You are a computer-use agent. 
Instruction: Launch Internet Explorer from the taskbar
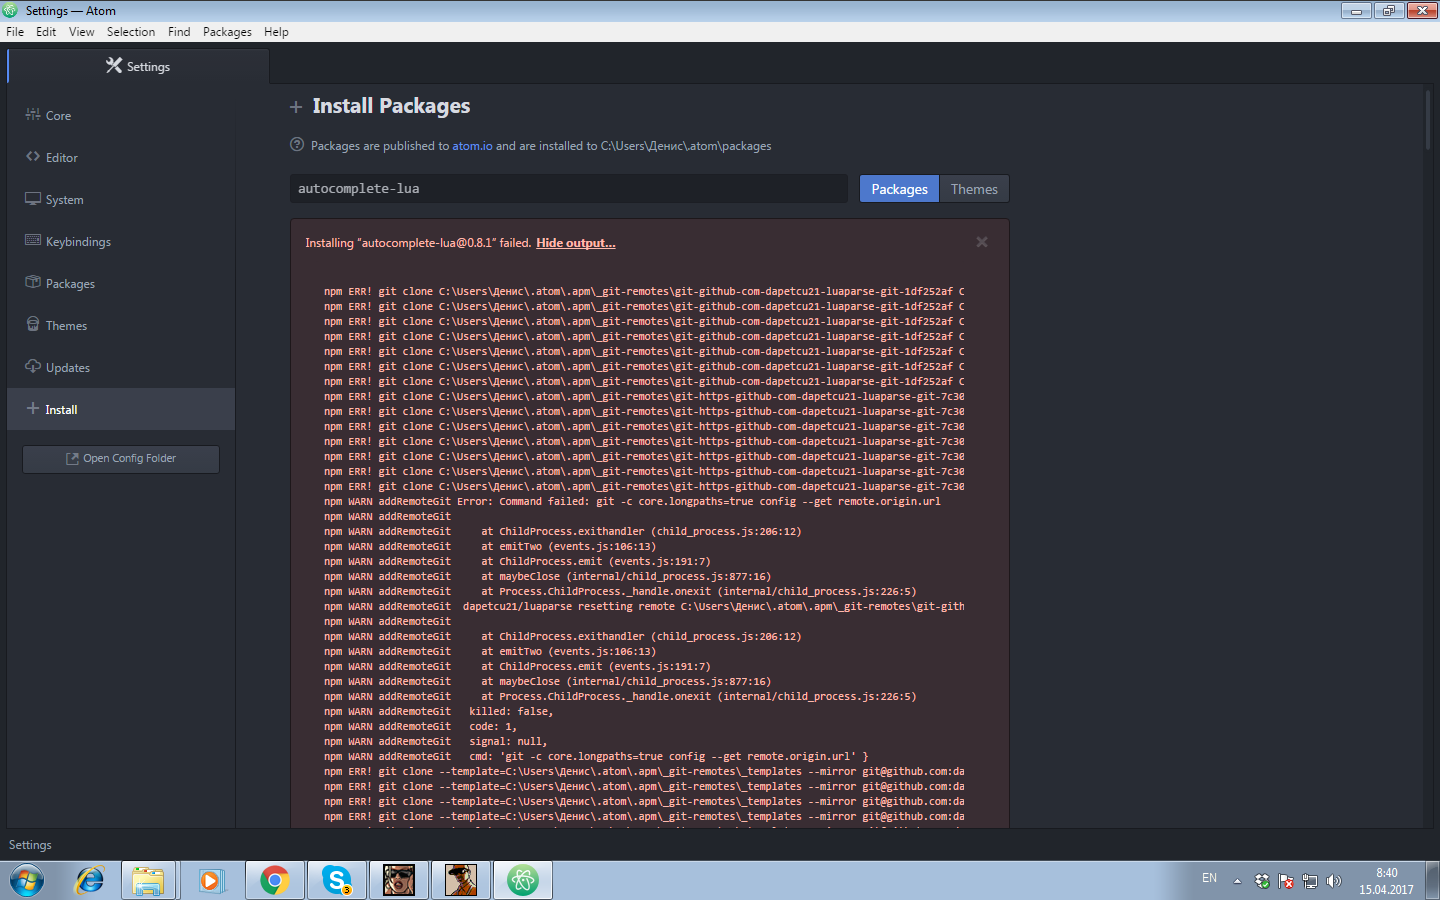pos(89,881)
